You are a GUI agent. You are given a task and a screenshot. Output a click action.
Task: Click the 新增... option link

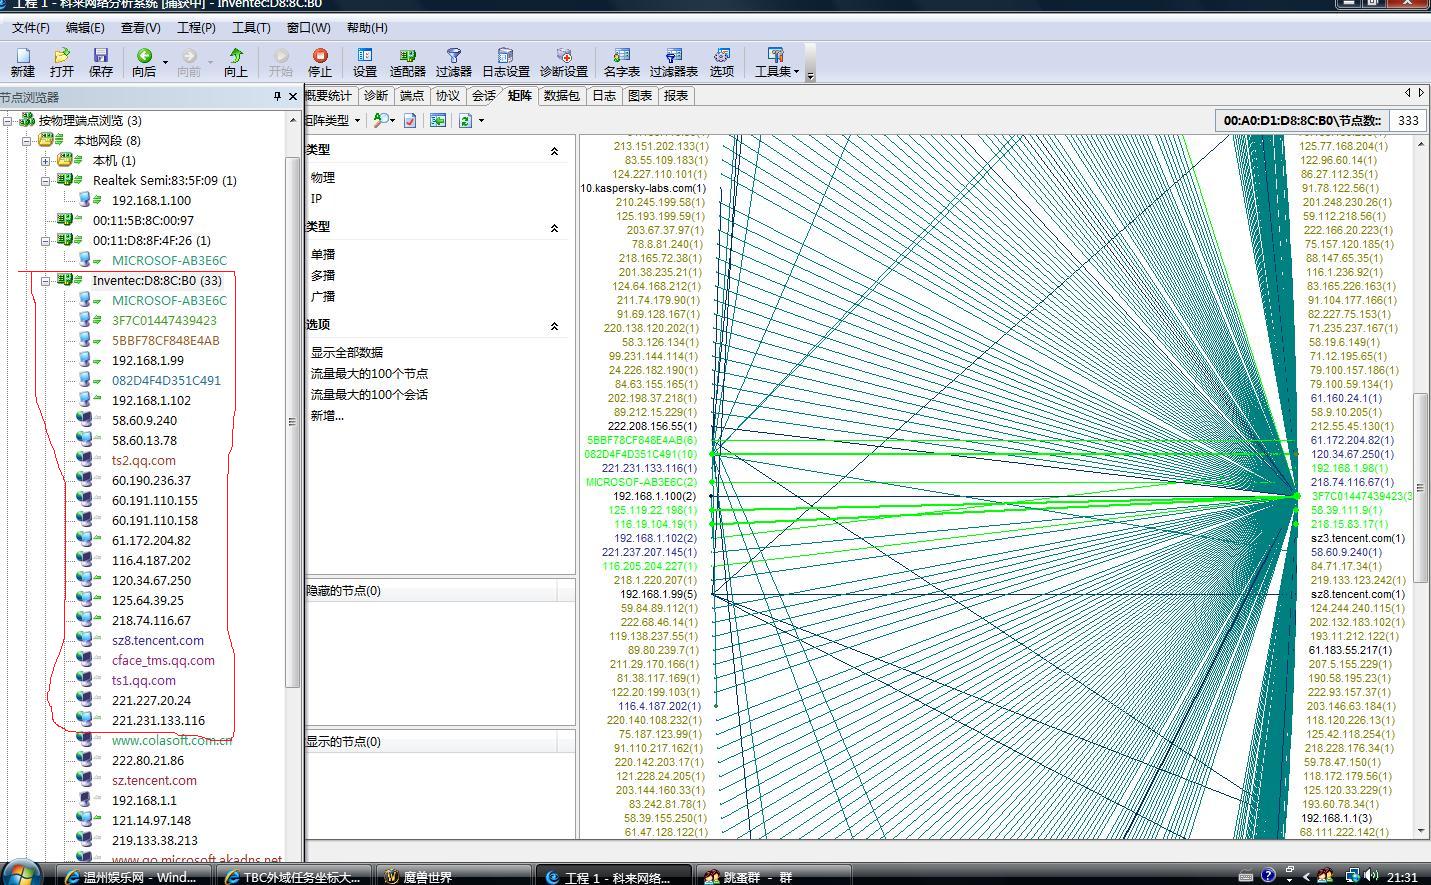click(x=327, y=415)
